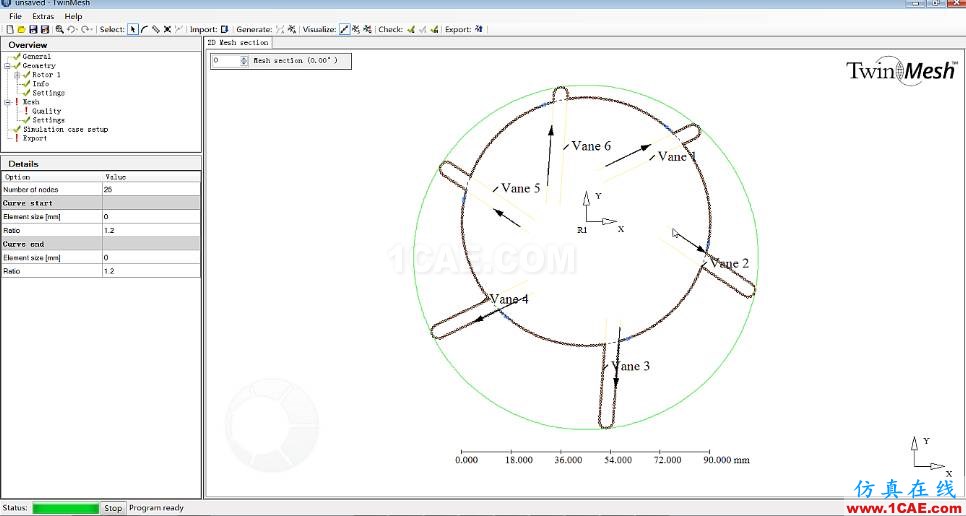Open the Help menu

pos(73,16)
